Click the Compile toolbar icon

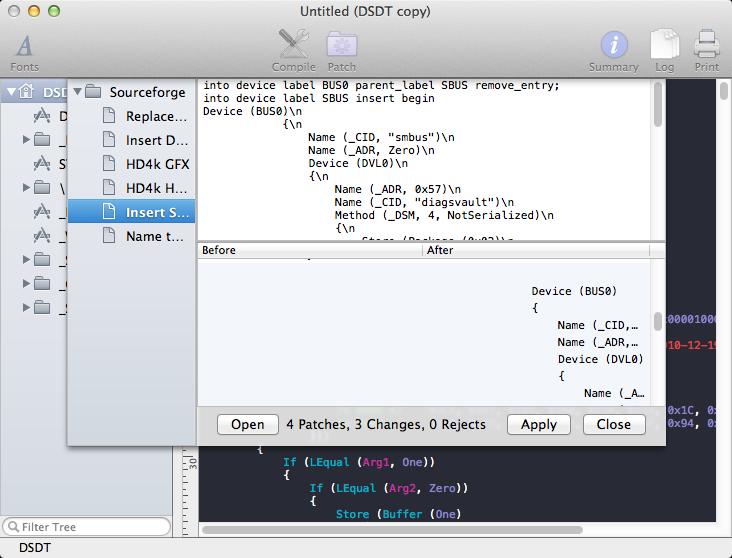pos(294,51)
